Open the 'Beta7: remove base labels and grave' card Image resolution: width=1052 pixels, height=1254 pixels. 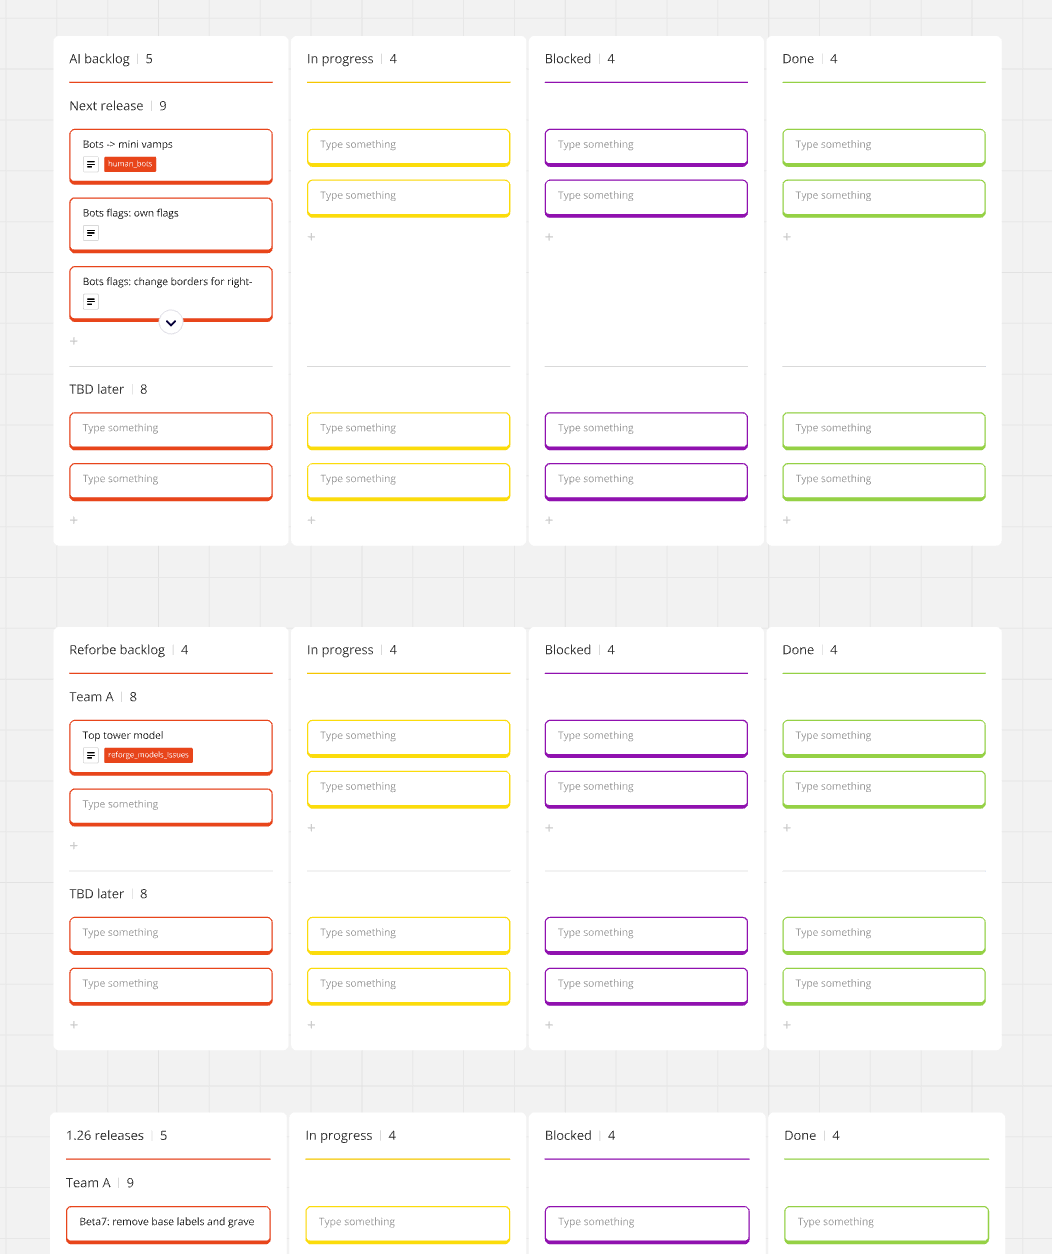tap(168, 1222)
